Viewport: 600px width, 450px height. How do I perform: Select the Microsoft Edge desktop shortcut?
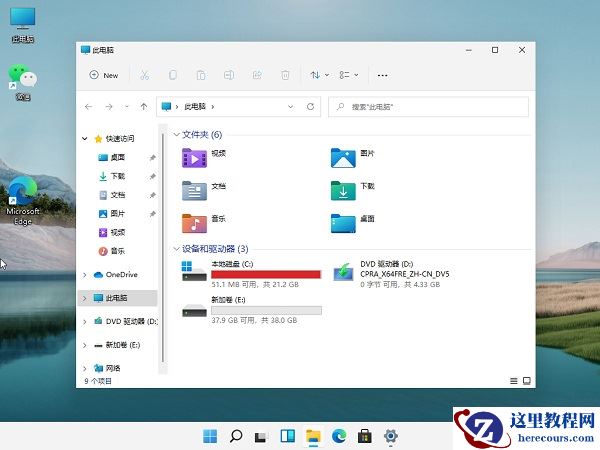click(23, 201)
